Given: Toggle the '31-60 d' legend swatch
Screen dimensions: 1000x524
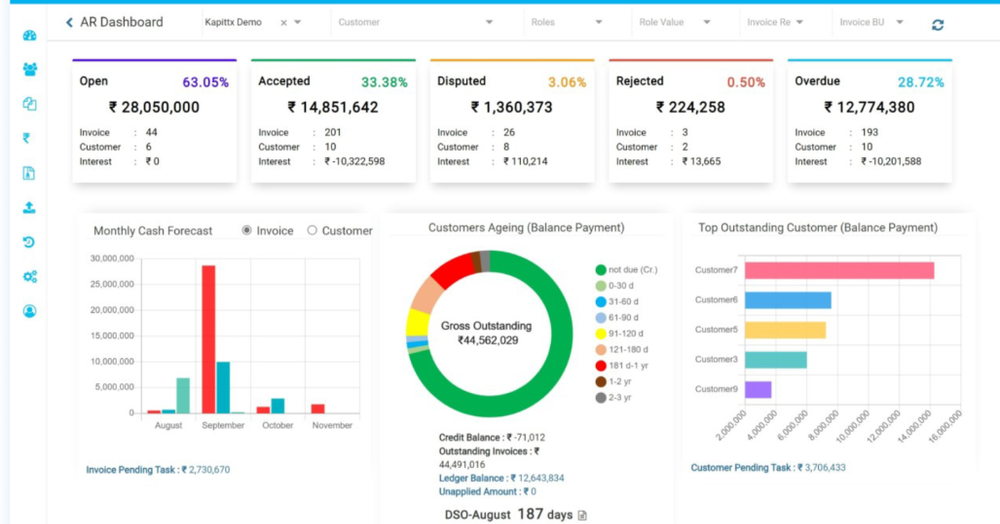Looking at the screenshot, I should click(x=600, y=302).
